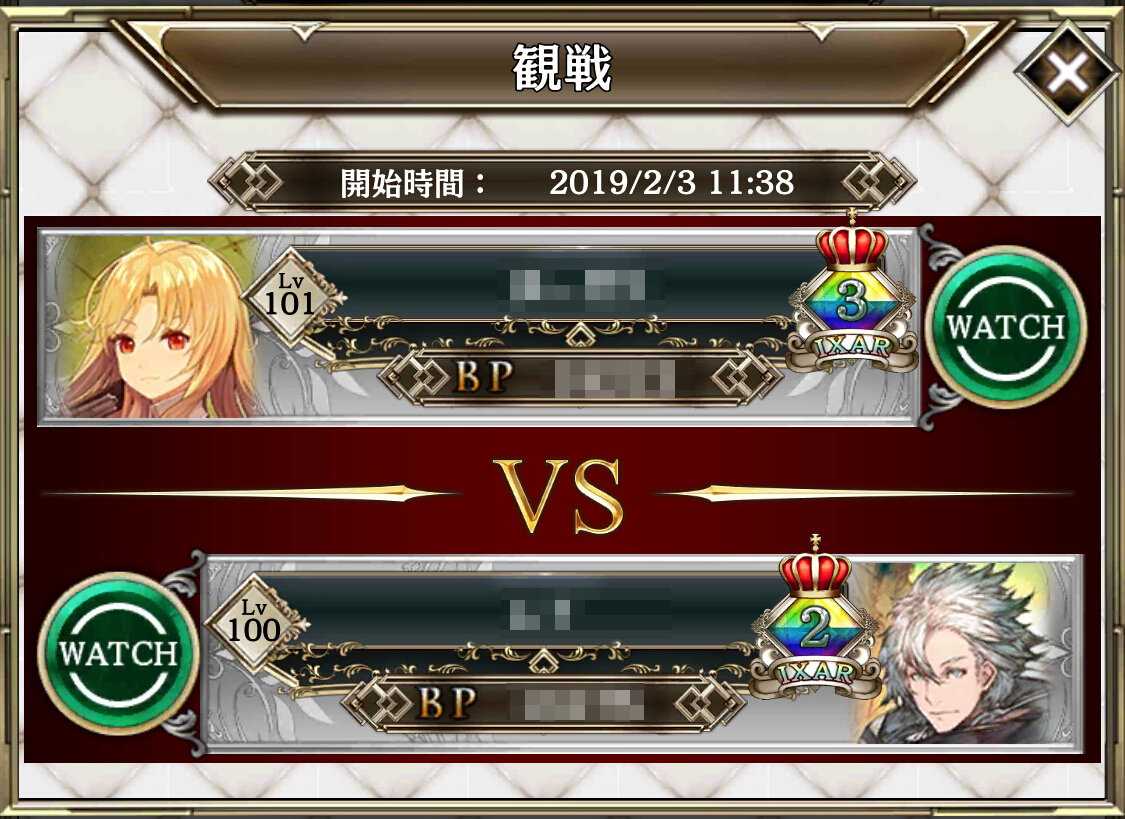
Task: Tap the Lv 101 diamond level badge
Action: tap(289, 297)
